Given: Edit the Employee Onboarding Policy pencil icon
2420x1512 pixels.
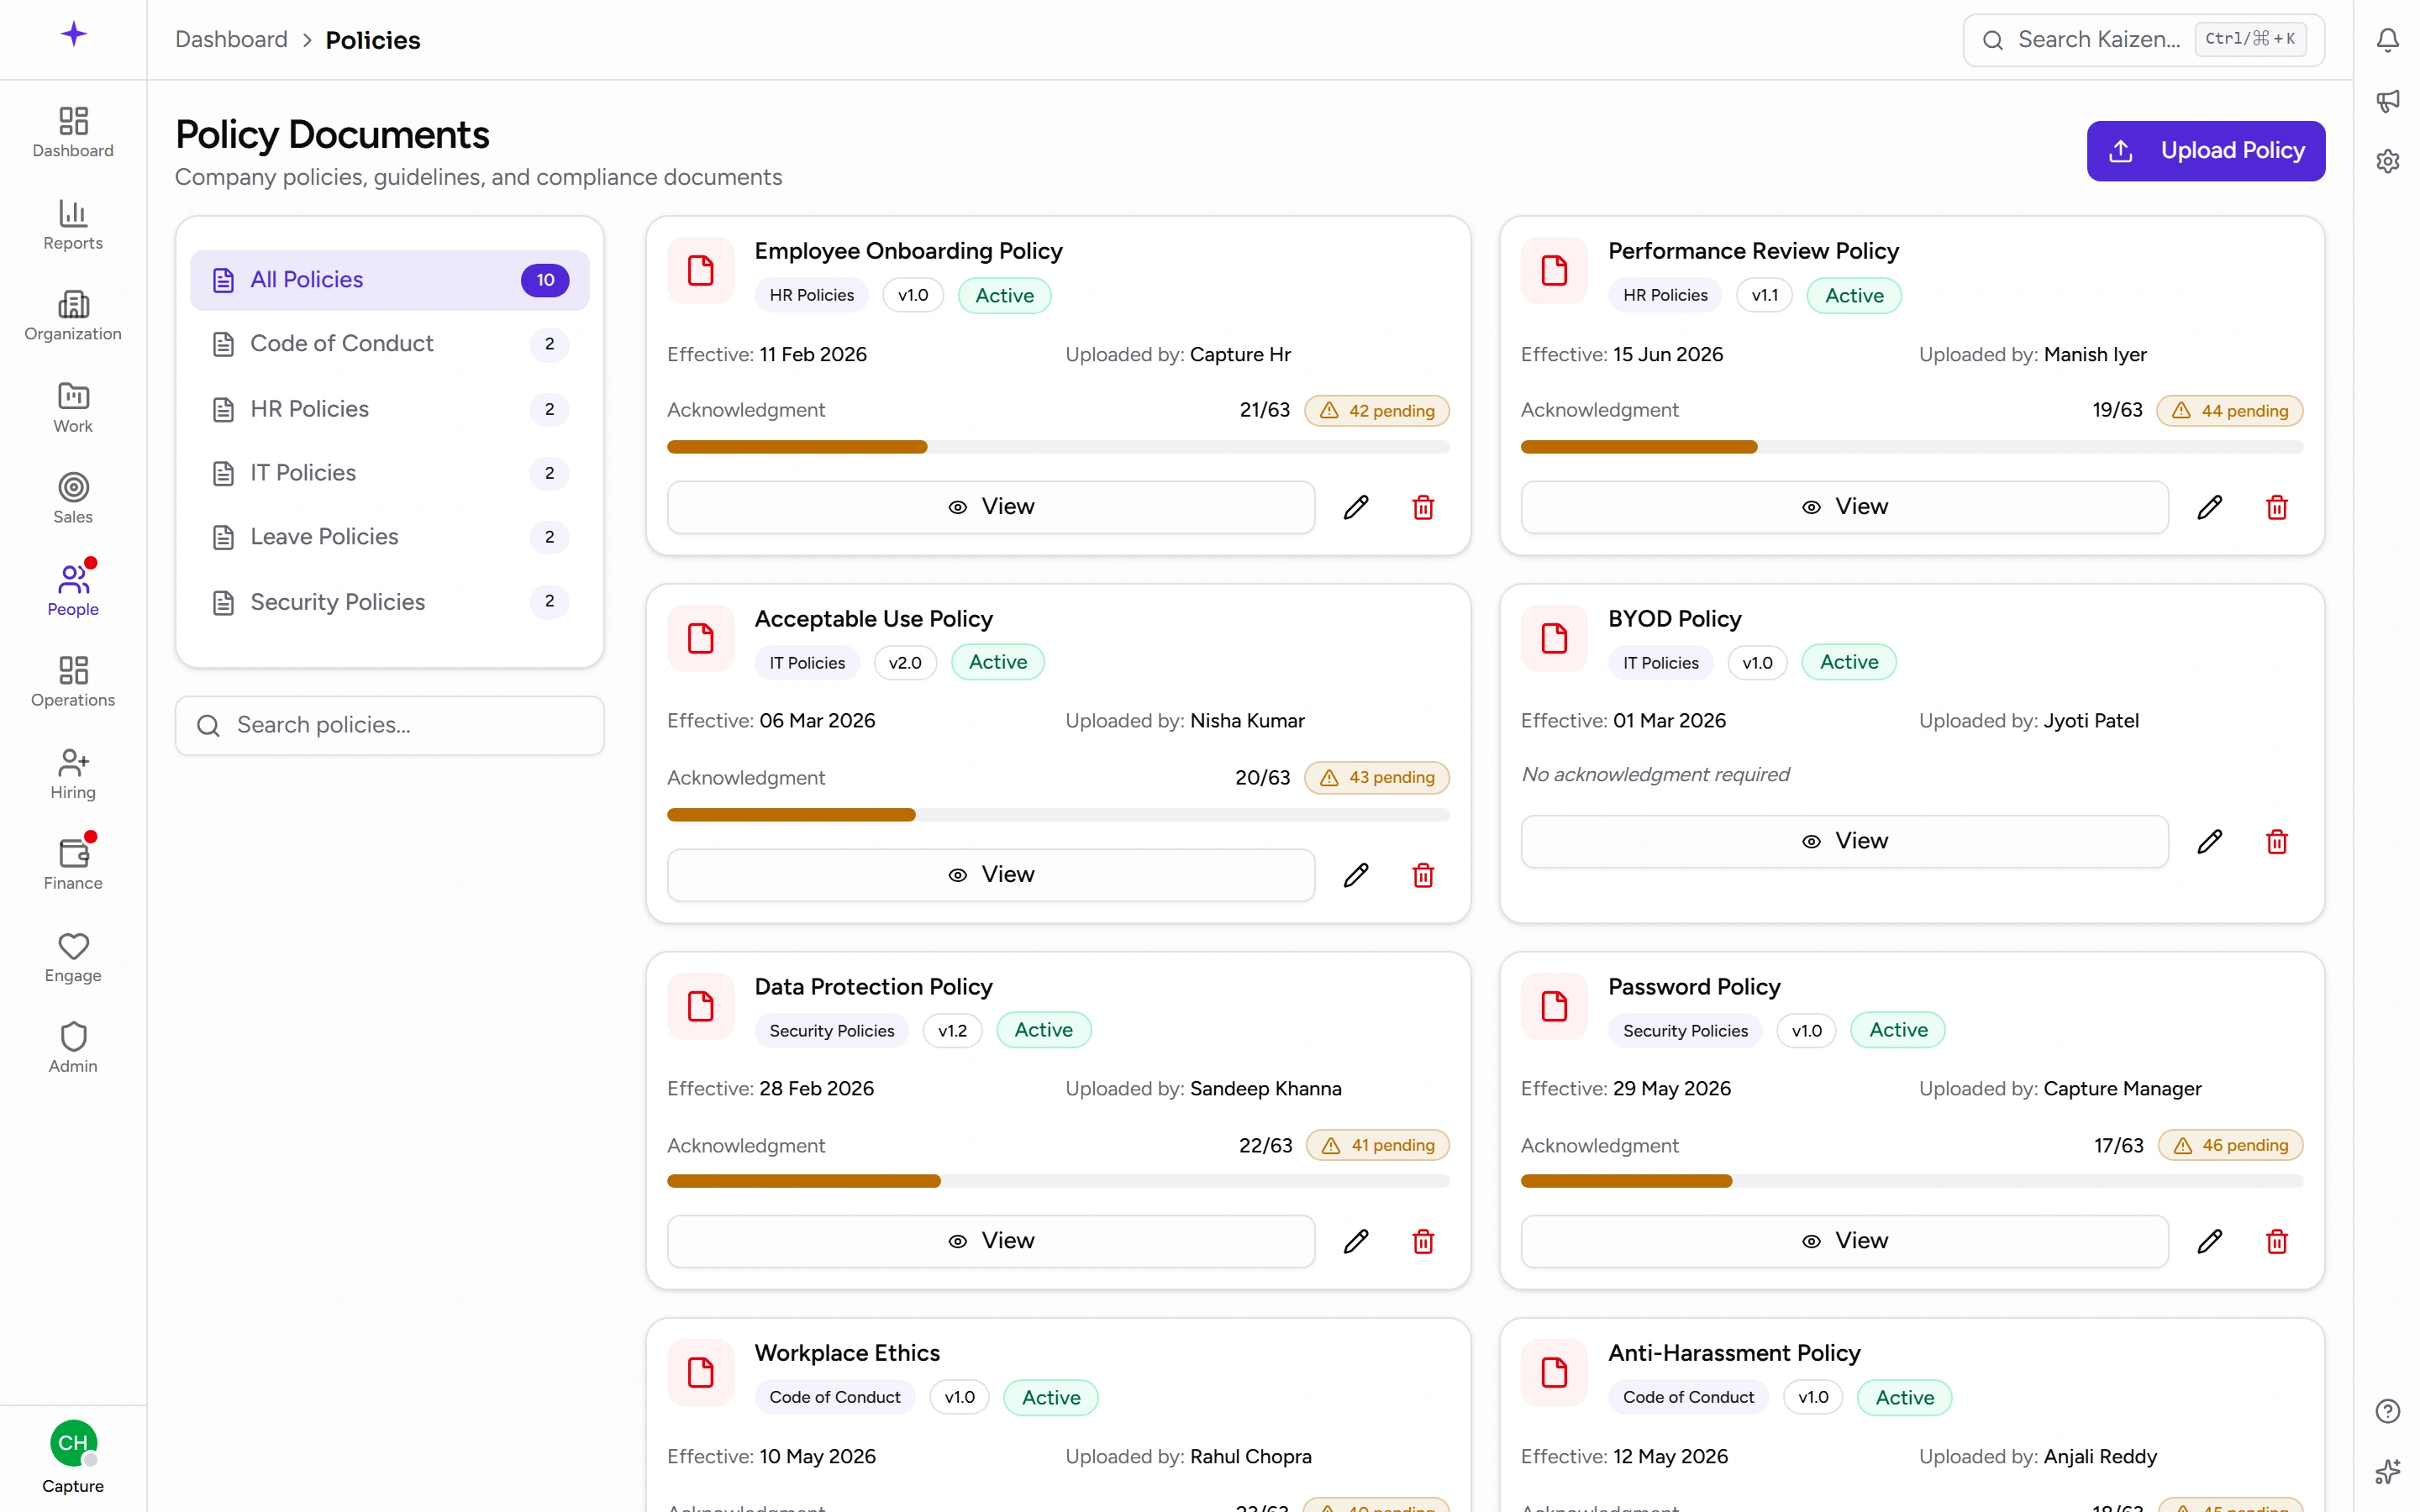Looking at the screenshot, I should [x=1356, y=507].
